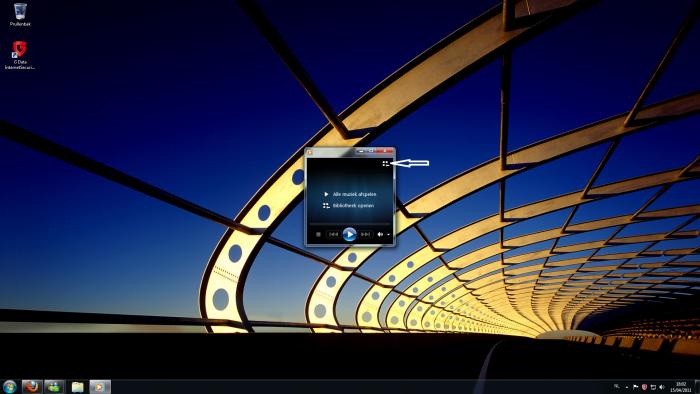Viewport: 700px width, 394px height.
Task: Click the seek bar in Media Player
Action: [350, 223]
